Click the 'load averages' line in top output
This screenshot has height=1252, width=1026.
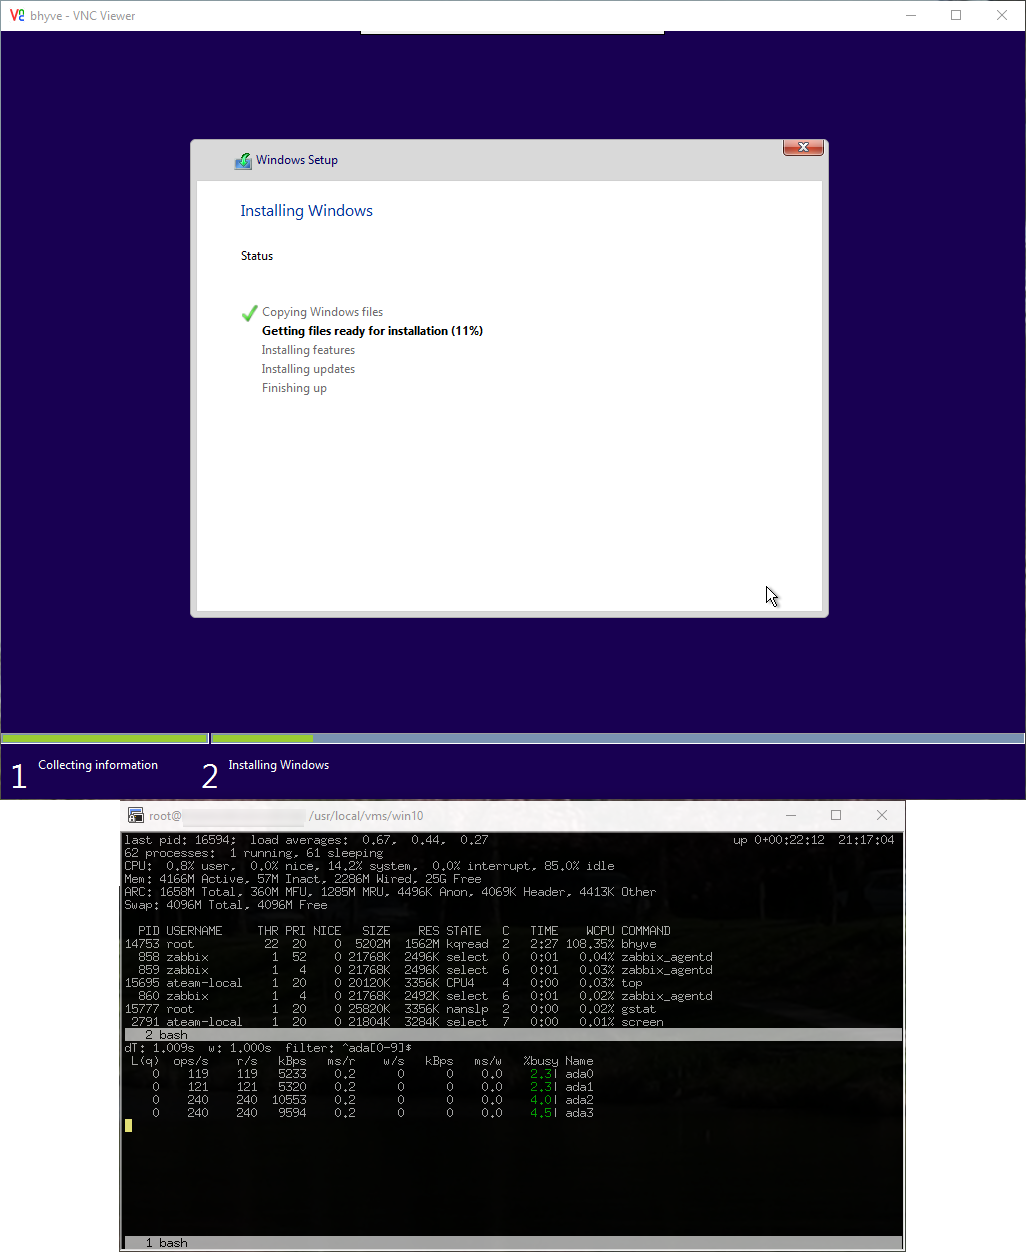tap(306, 840)
